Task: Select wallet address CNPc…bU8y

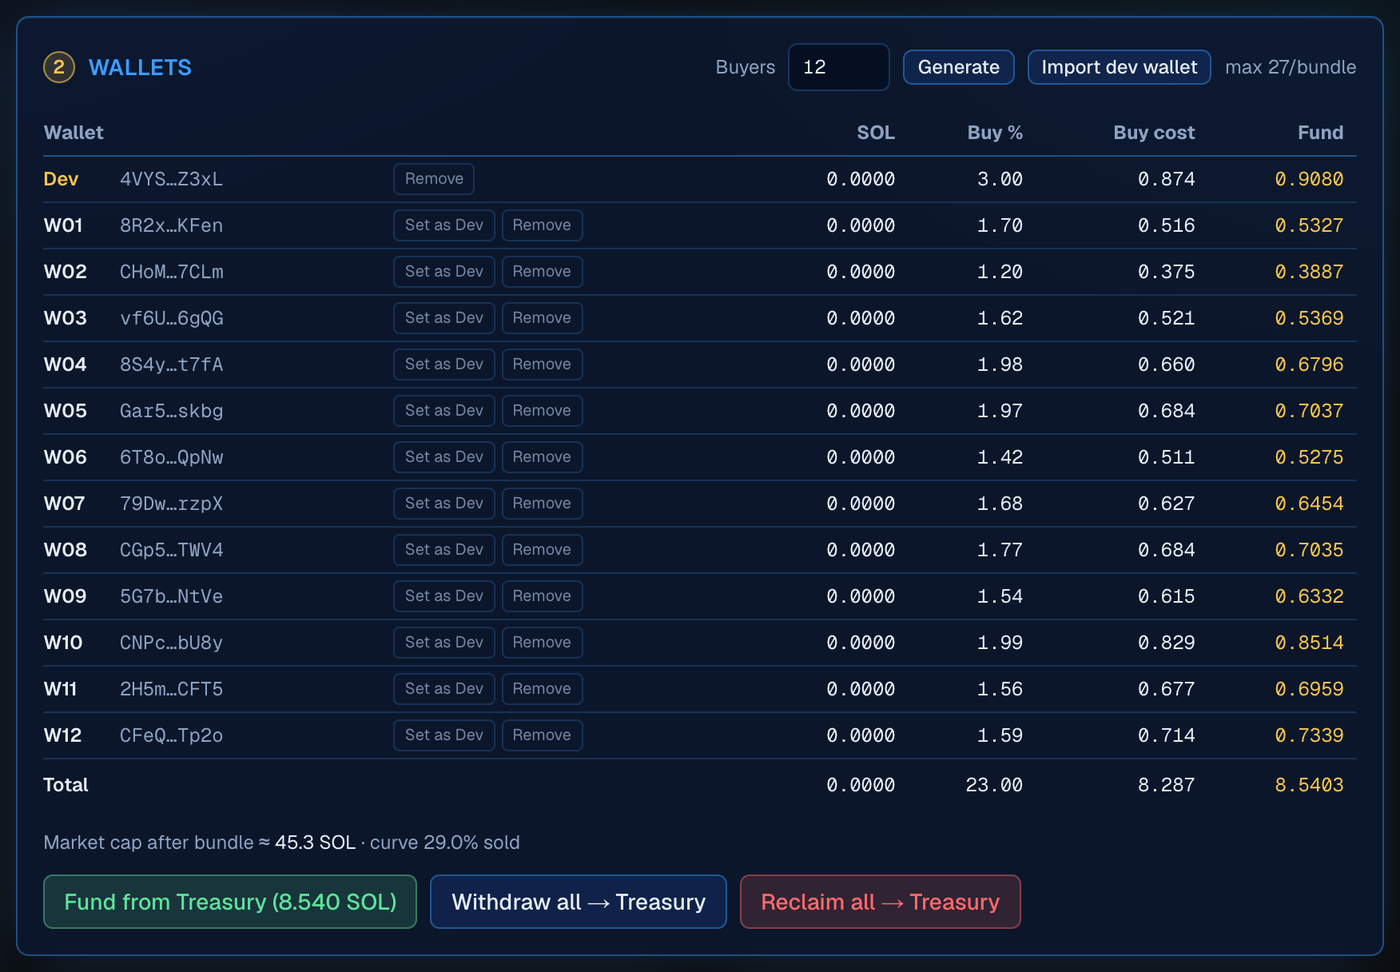Action: 171,643
